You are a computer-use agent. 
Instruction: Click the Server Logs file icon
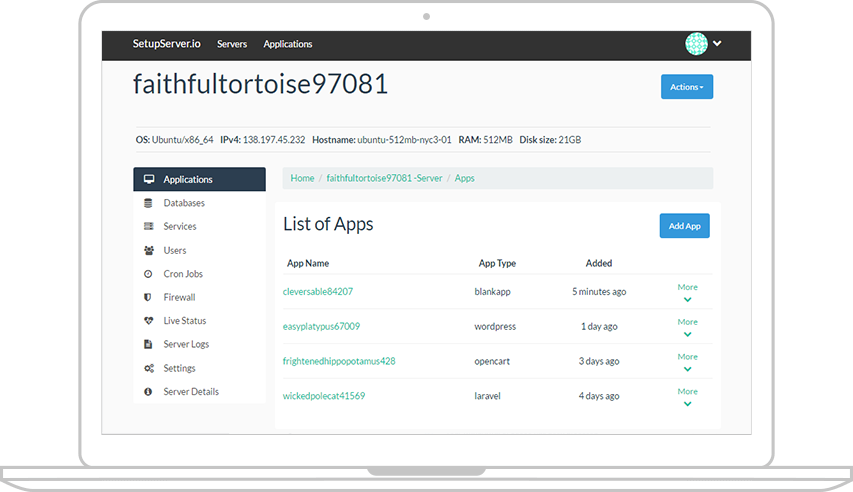147,344
